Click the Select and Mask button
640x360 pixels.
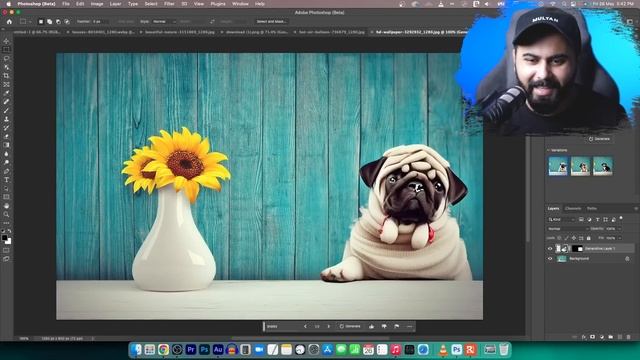coord(271,21)
